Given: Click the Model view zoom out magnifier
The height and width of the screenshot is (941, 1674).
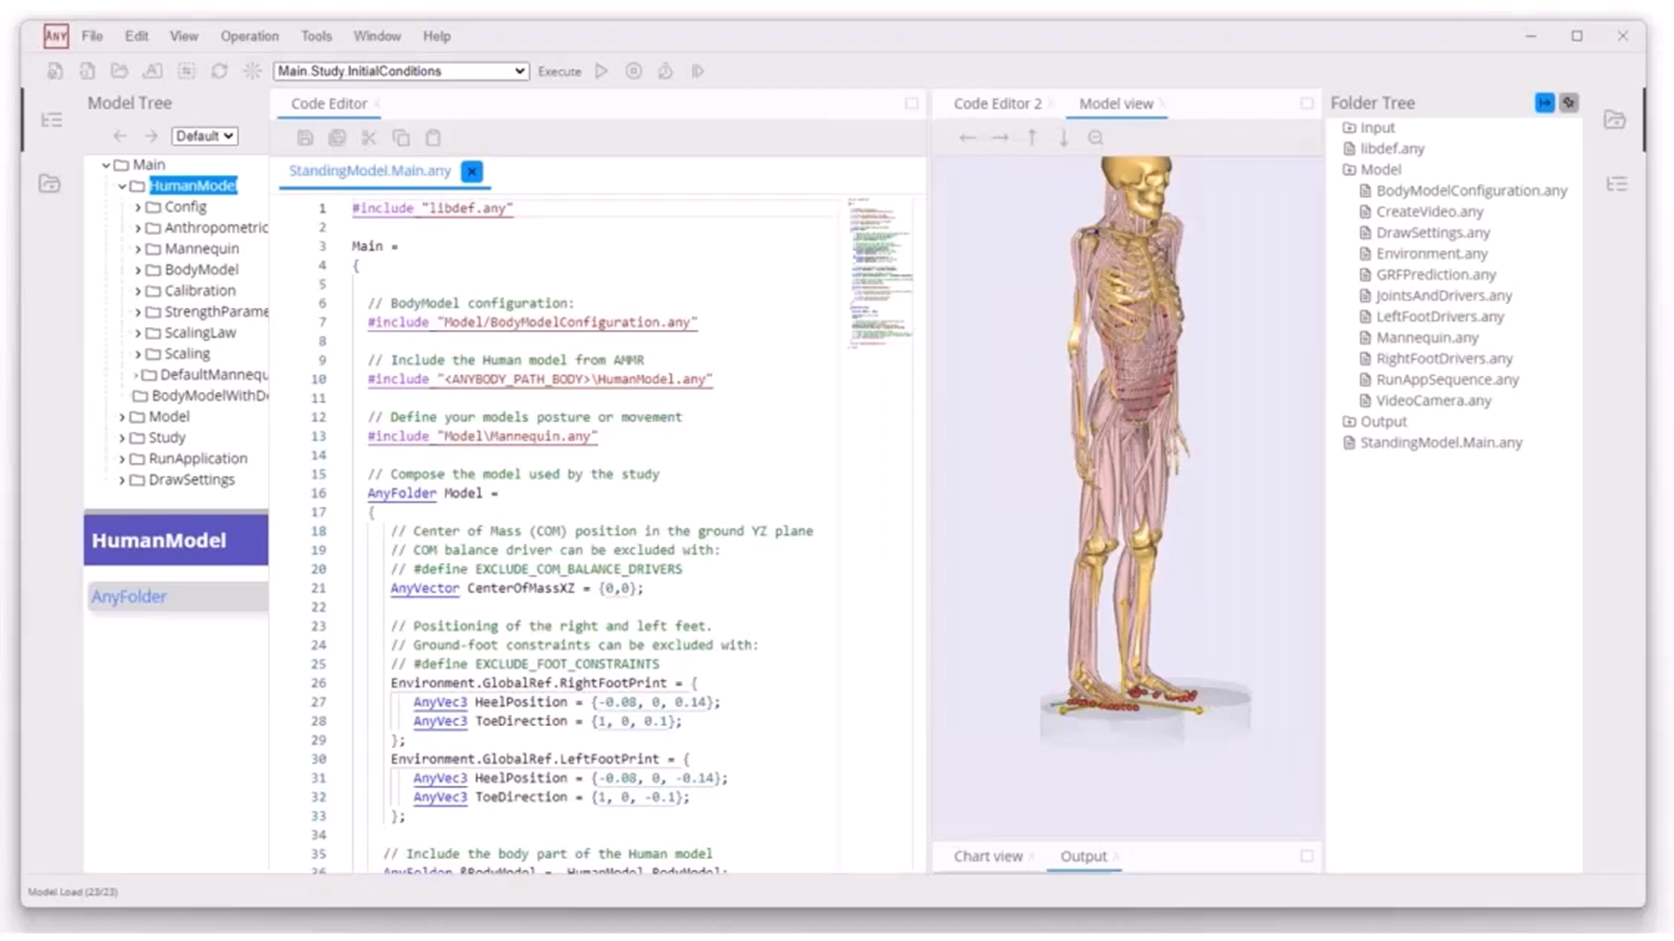Looking at the screenshot, I should [x=1096, y=138].
